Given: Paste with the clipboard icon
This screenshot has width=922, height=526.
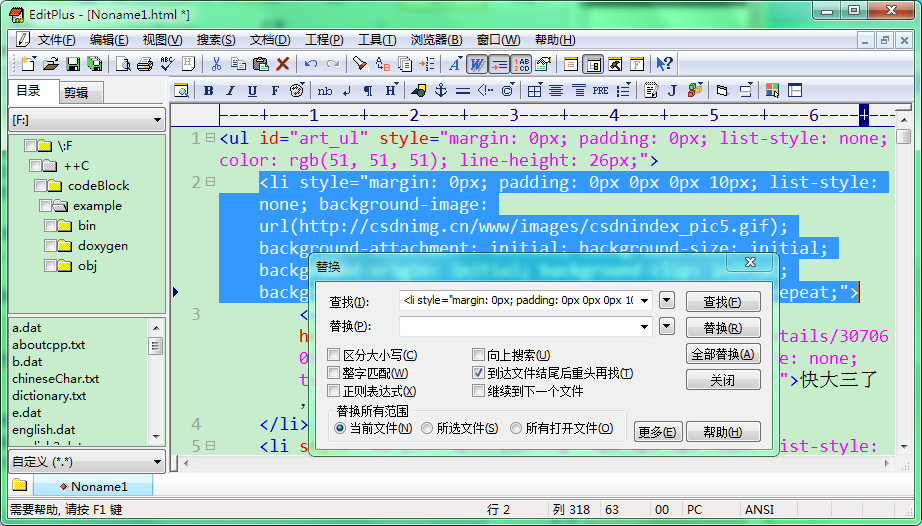Looking at the screenshot, I should pyautogui.click(x=260, y=63).
